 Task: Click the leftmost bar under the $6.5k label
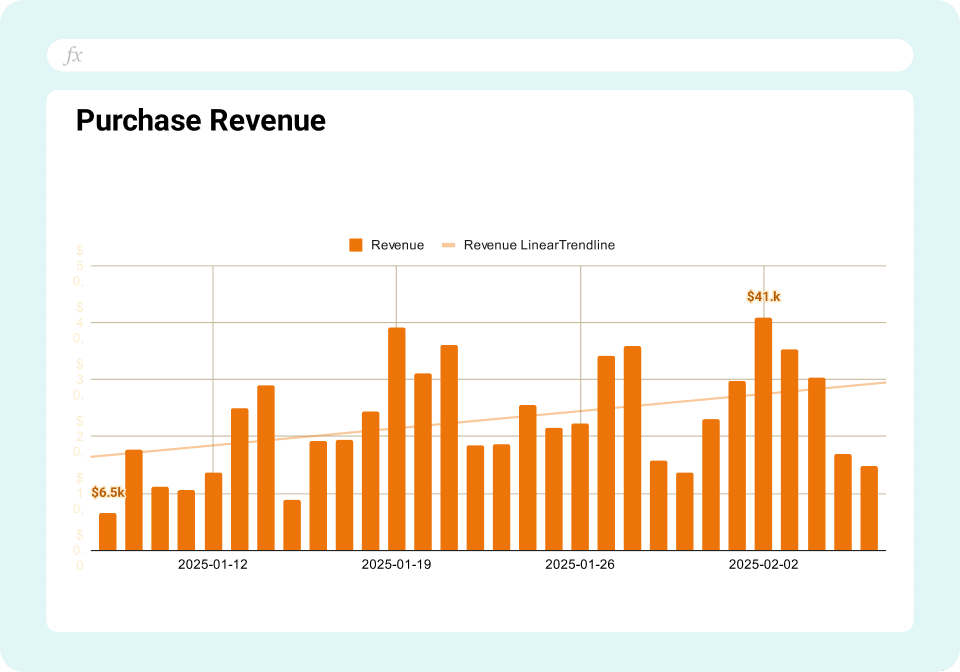point(108,532)
